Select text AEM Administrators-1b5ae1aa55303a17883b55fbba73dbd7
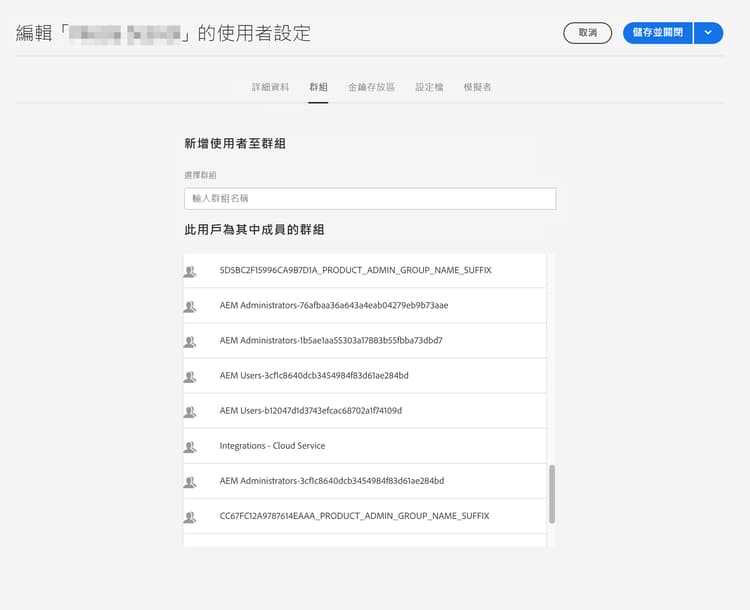The image size is (750, 610). 331,340
